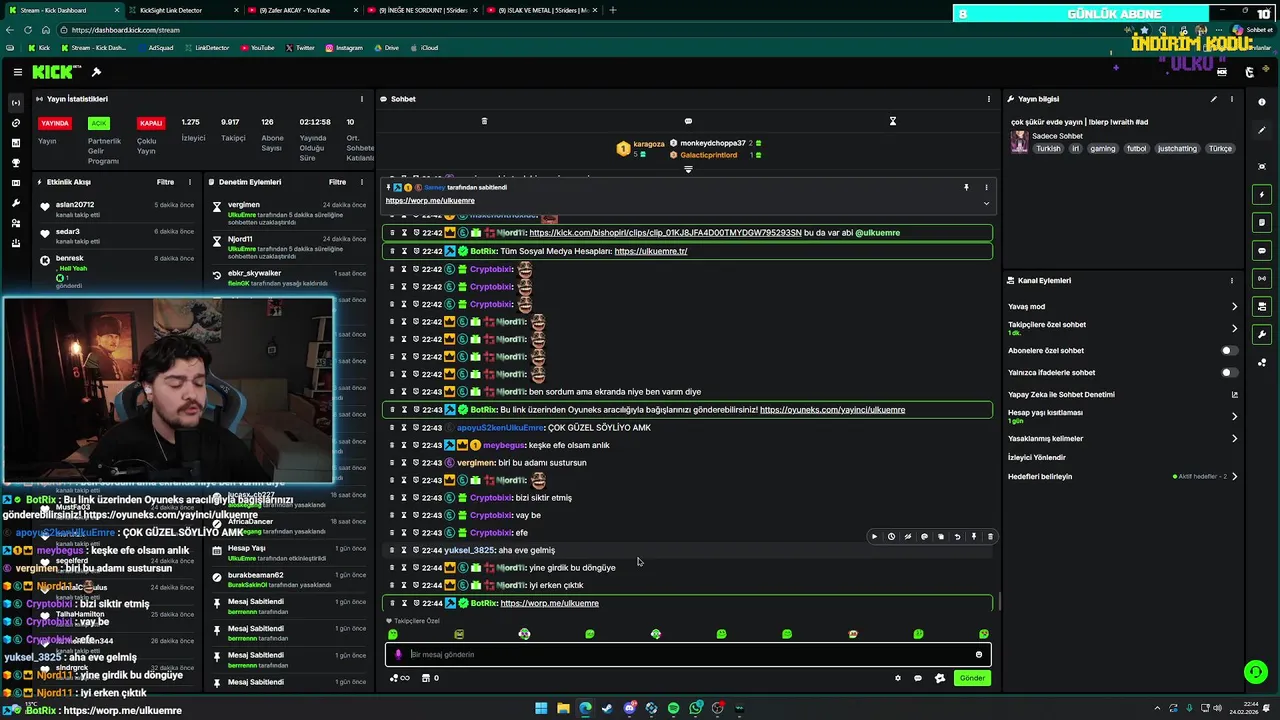Expand Hesap yaşı kısıtlaması settings
The height and width of the screenshot is (720, 1280).
click(1234, 416)
